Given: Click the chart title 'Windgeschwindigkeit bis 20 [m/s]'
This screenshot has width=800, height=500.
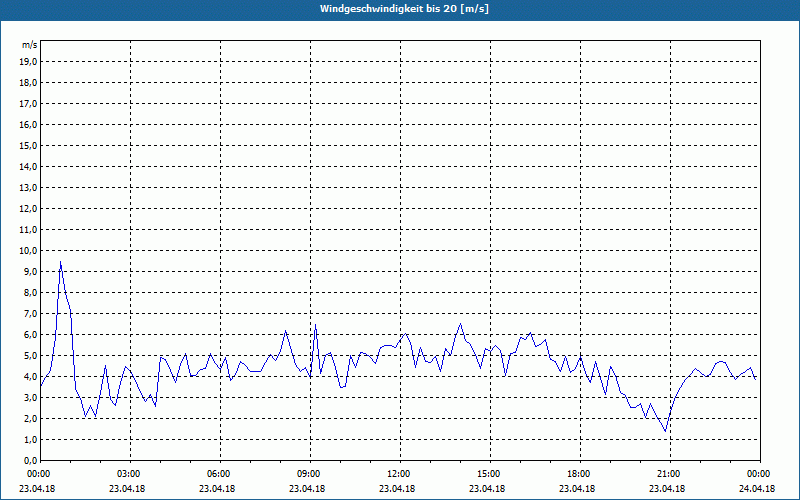Looking at the screenshot, I should 404,9.
